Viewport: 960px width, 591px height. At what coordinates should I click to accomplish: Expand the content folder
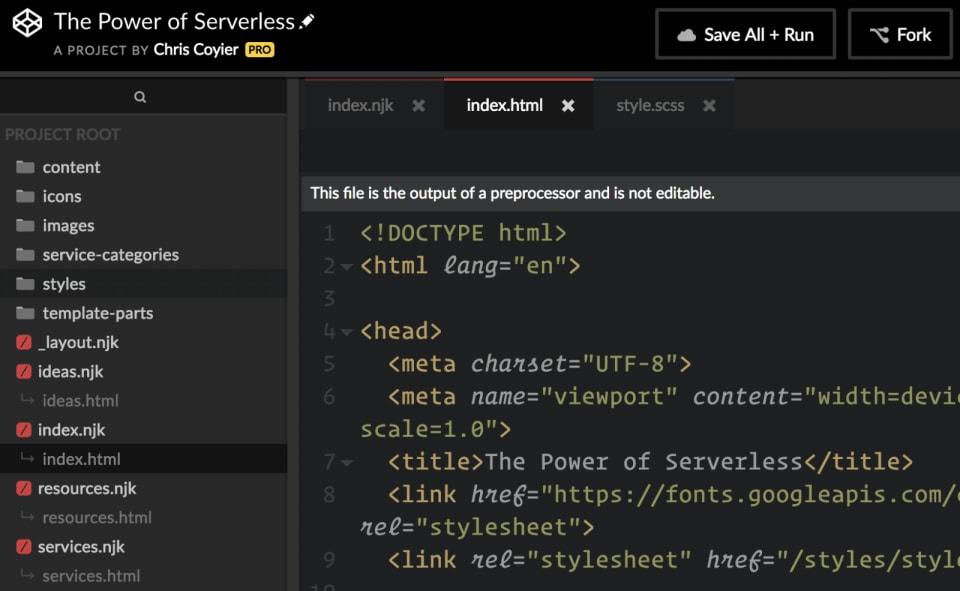(x=70, y=167)
